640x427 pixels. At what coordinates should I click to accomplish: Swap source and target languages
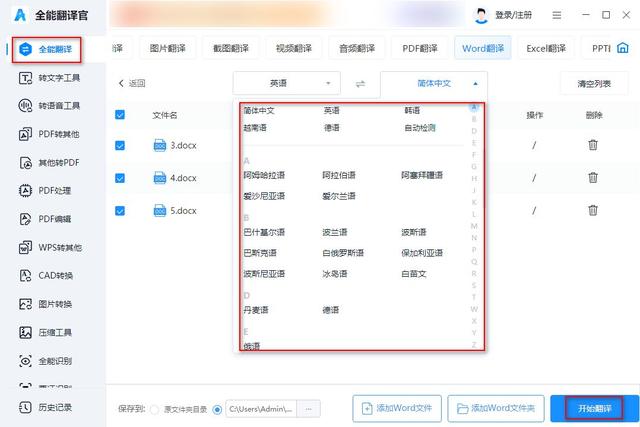[360, 84]
